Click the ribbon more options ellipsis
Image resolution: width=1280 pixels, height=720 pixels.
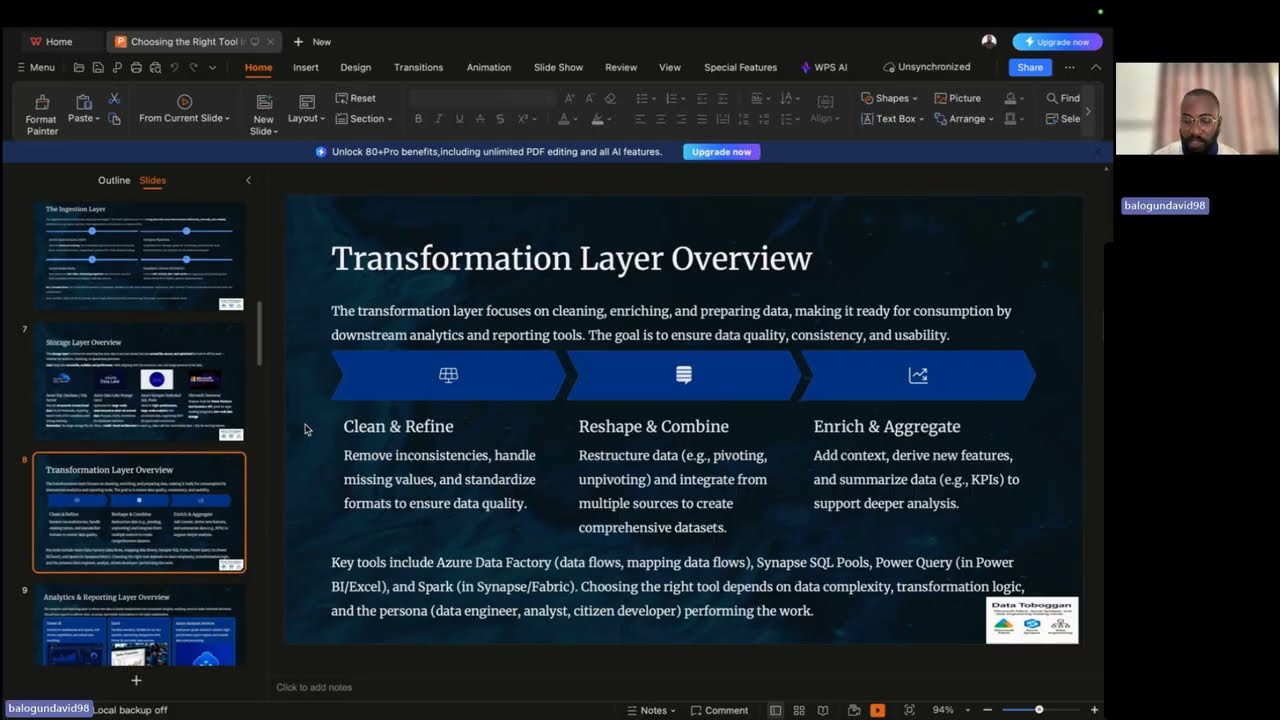tap(1069, 67)
